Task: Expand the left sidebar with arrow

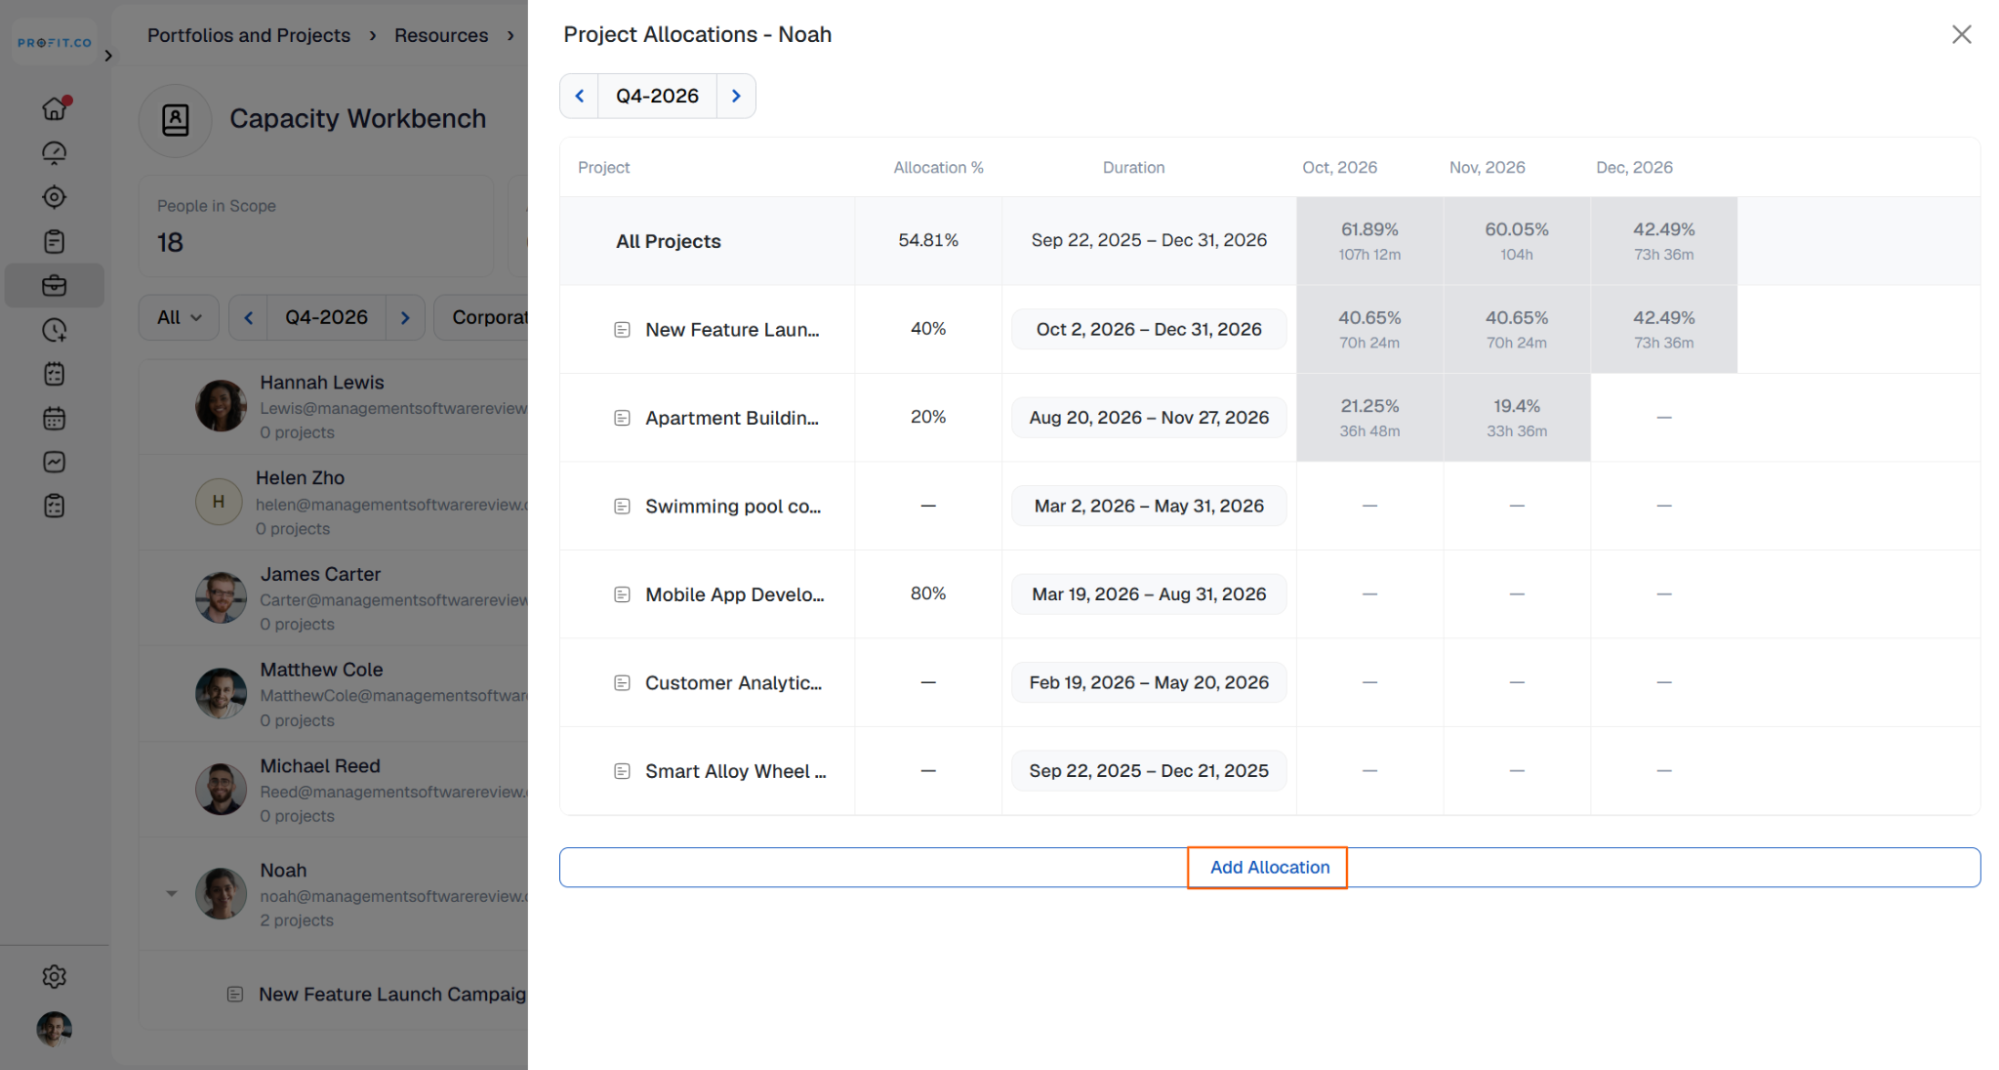Action: click(108, 56)
